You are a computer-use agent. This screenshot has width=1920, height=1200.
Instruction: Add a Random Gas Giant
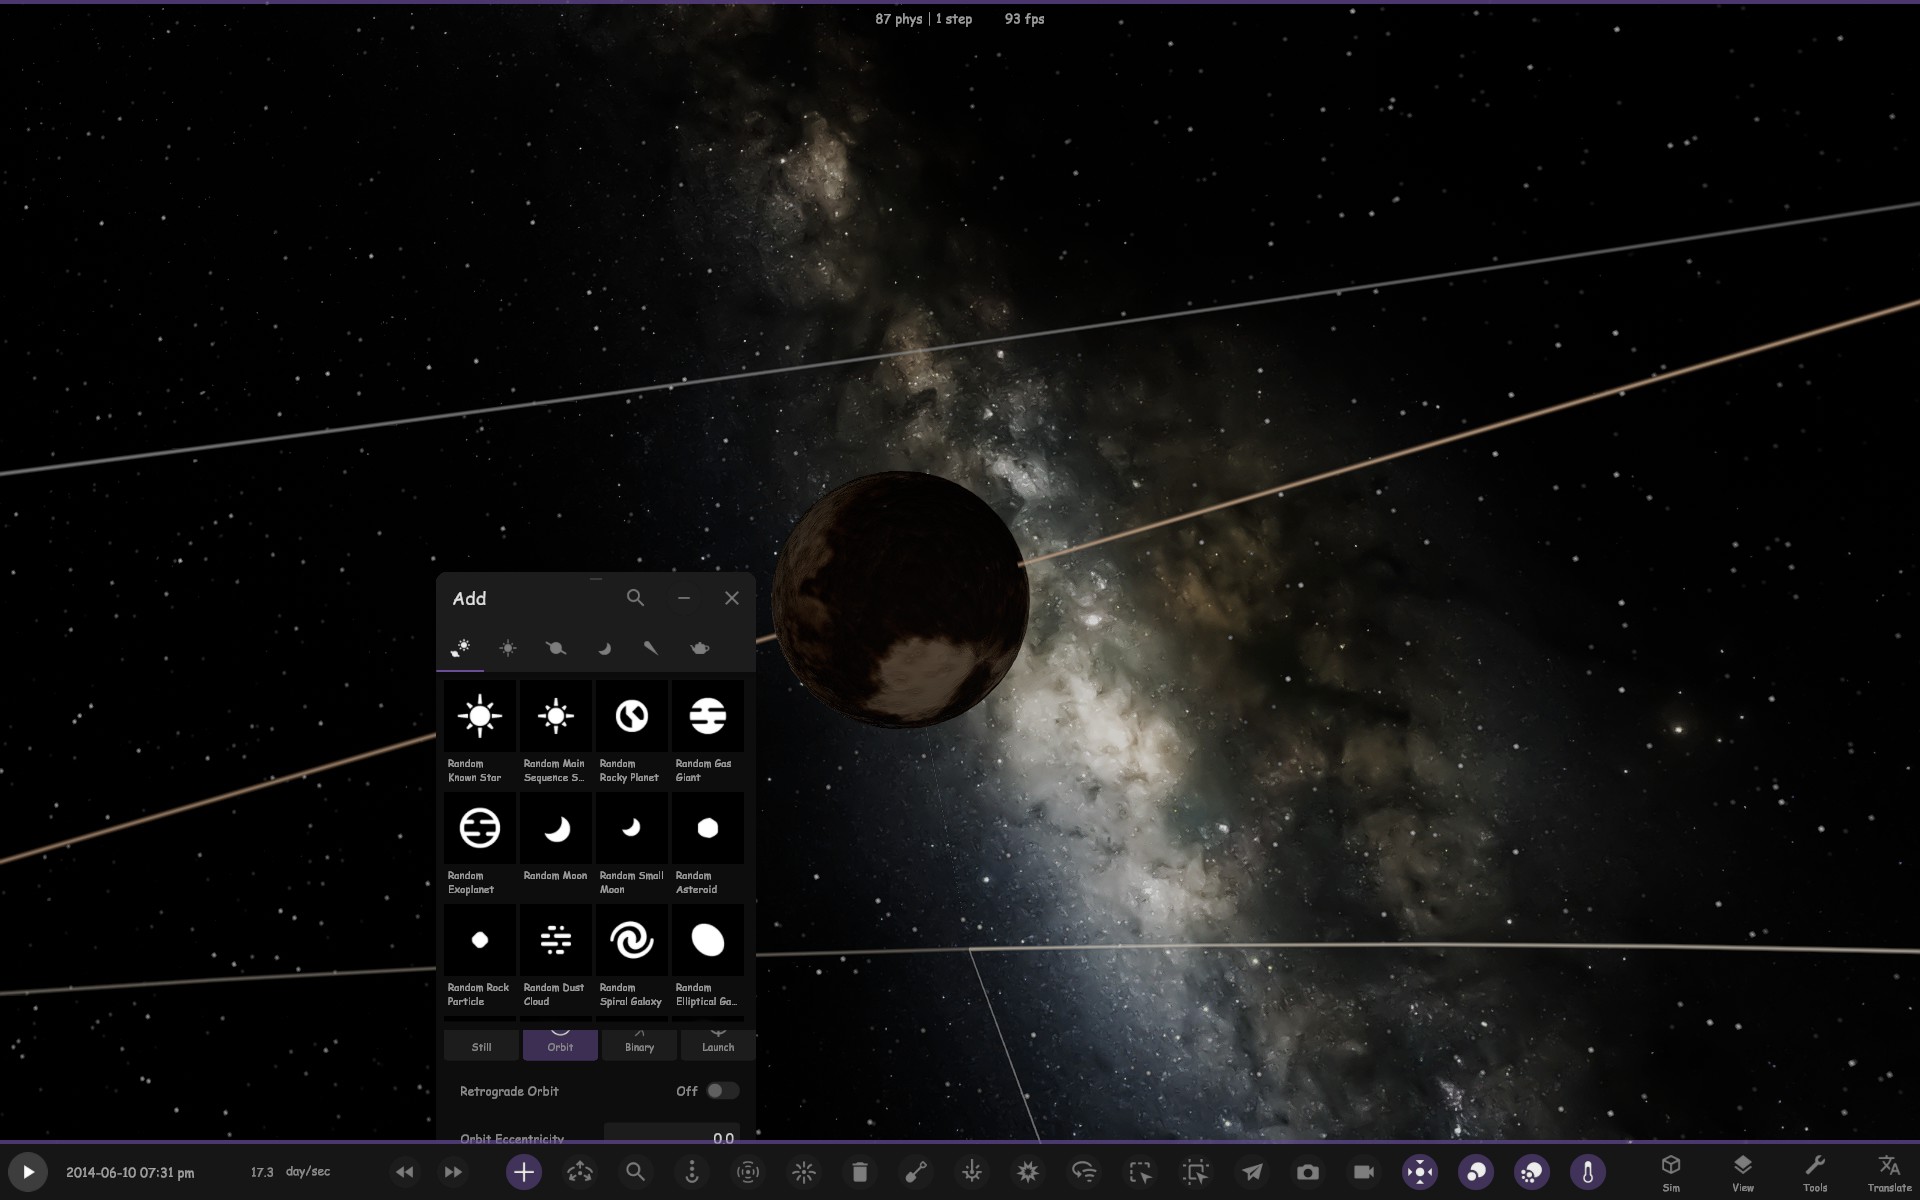point(707,716)
